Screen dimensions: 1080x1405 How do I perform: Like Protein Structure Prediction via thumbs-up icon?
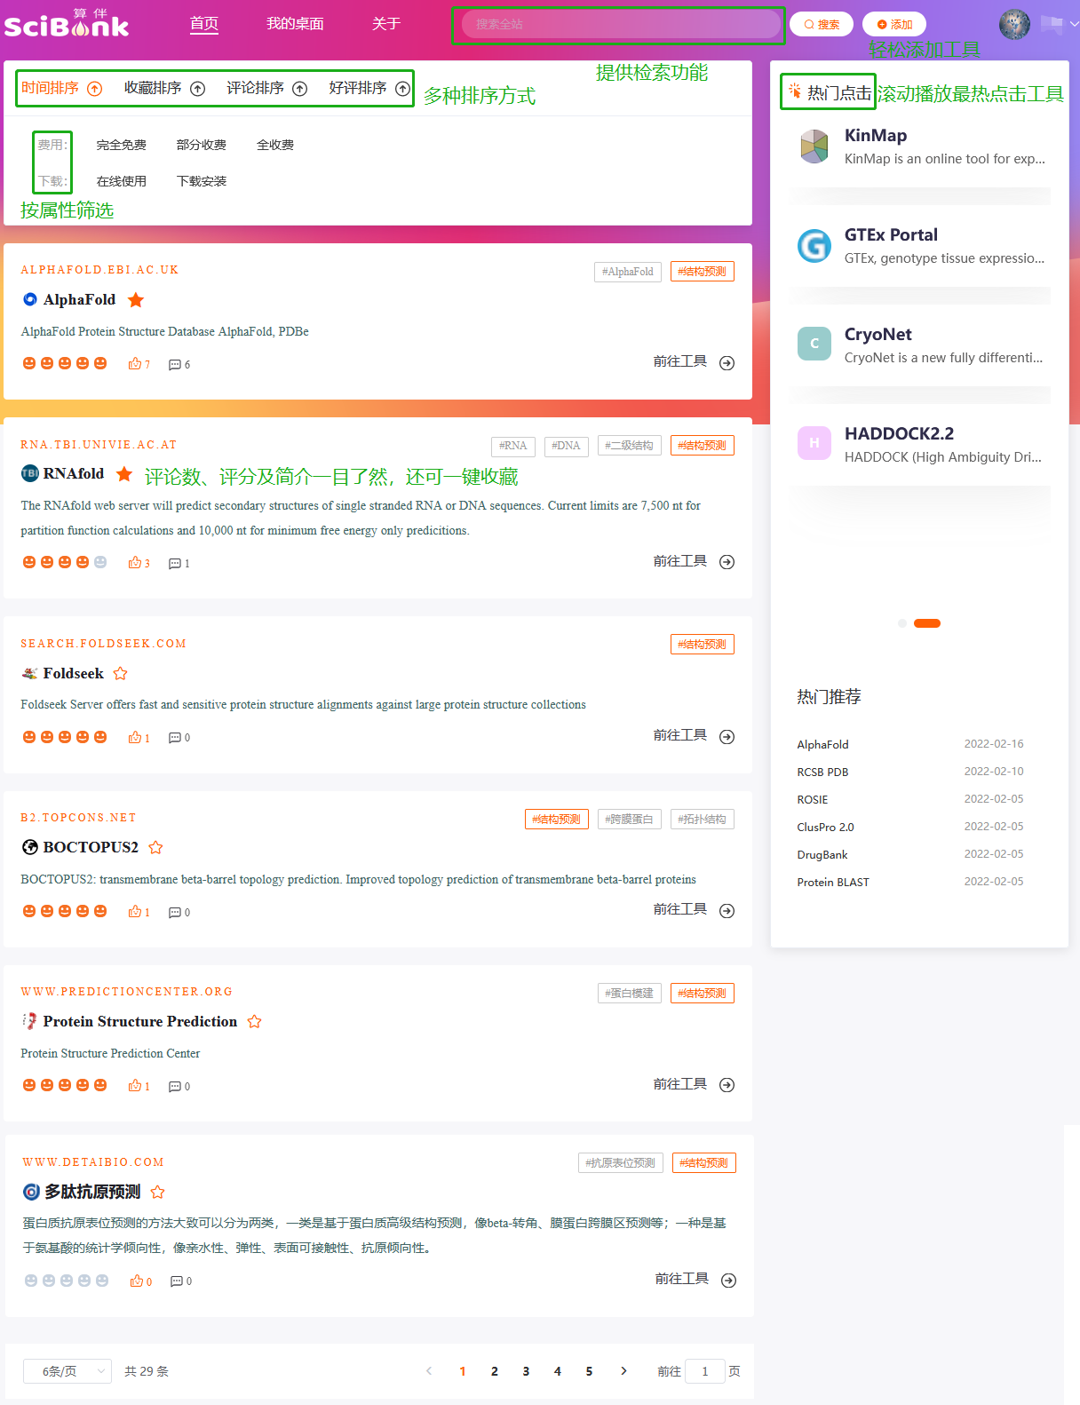(134, 1086)
